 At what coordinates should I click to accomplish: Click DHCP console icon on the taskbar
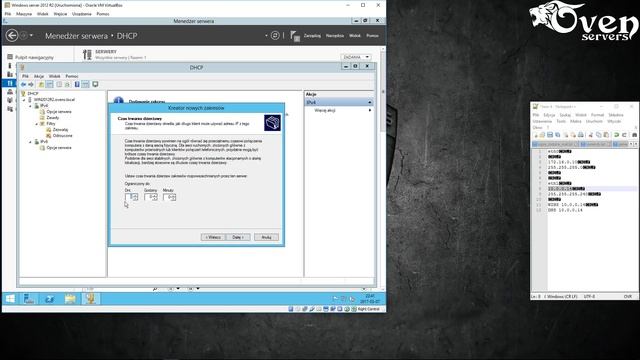tap(90, 299)
